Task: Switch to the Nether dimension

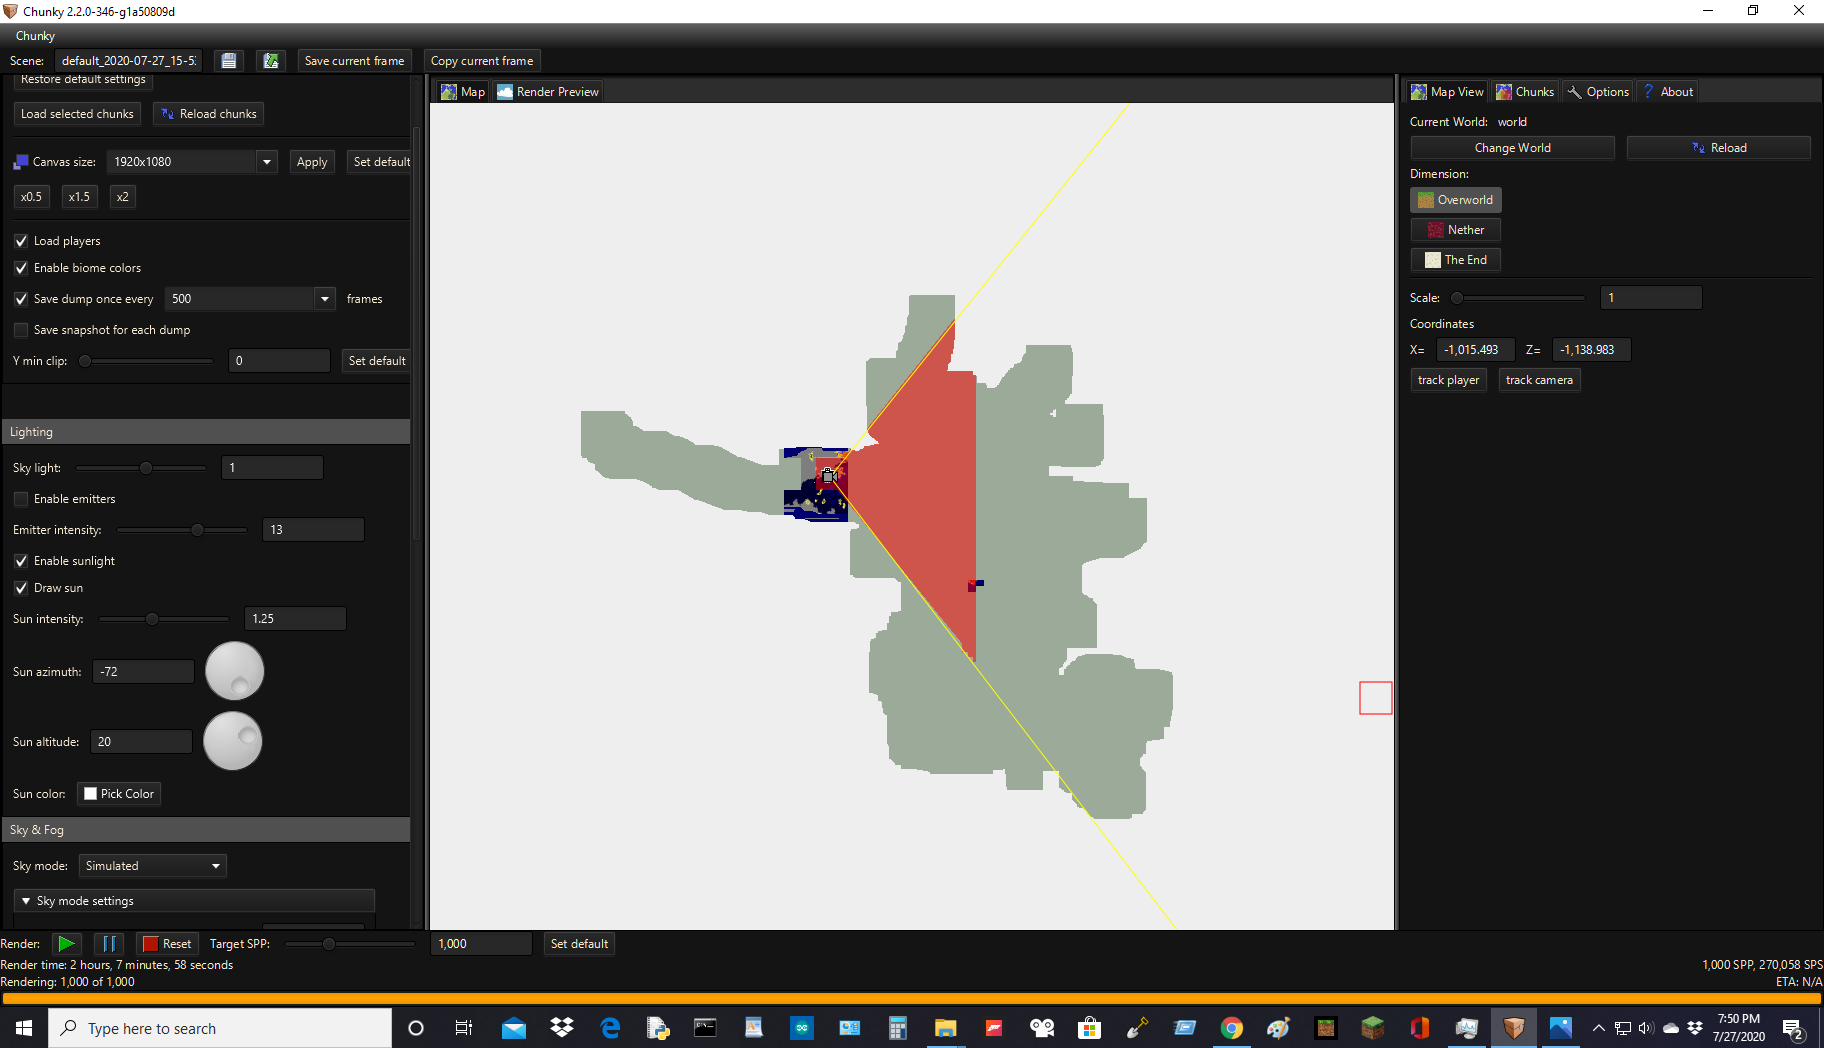Action: click(1455, 229)
